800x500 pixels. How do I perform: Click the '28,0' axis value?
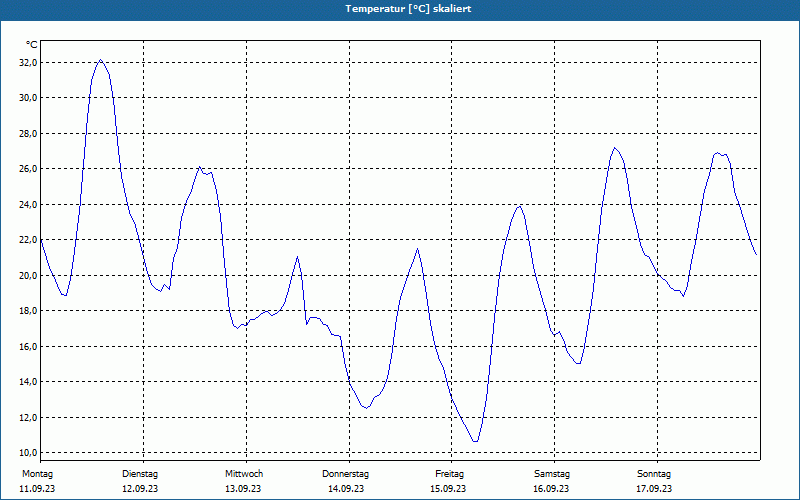[29, 134]
